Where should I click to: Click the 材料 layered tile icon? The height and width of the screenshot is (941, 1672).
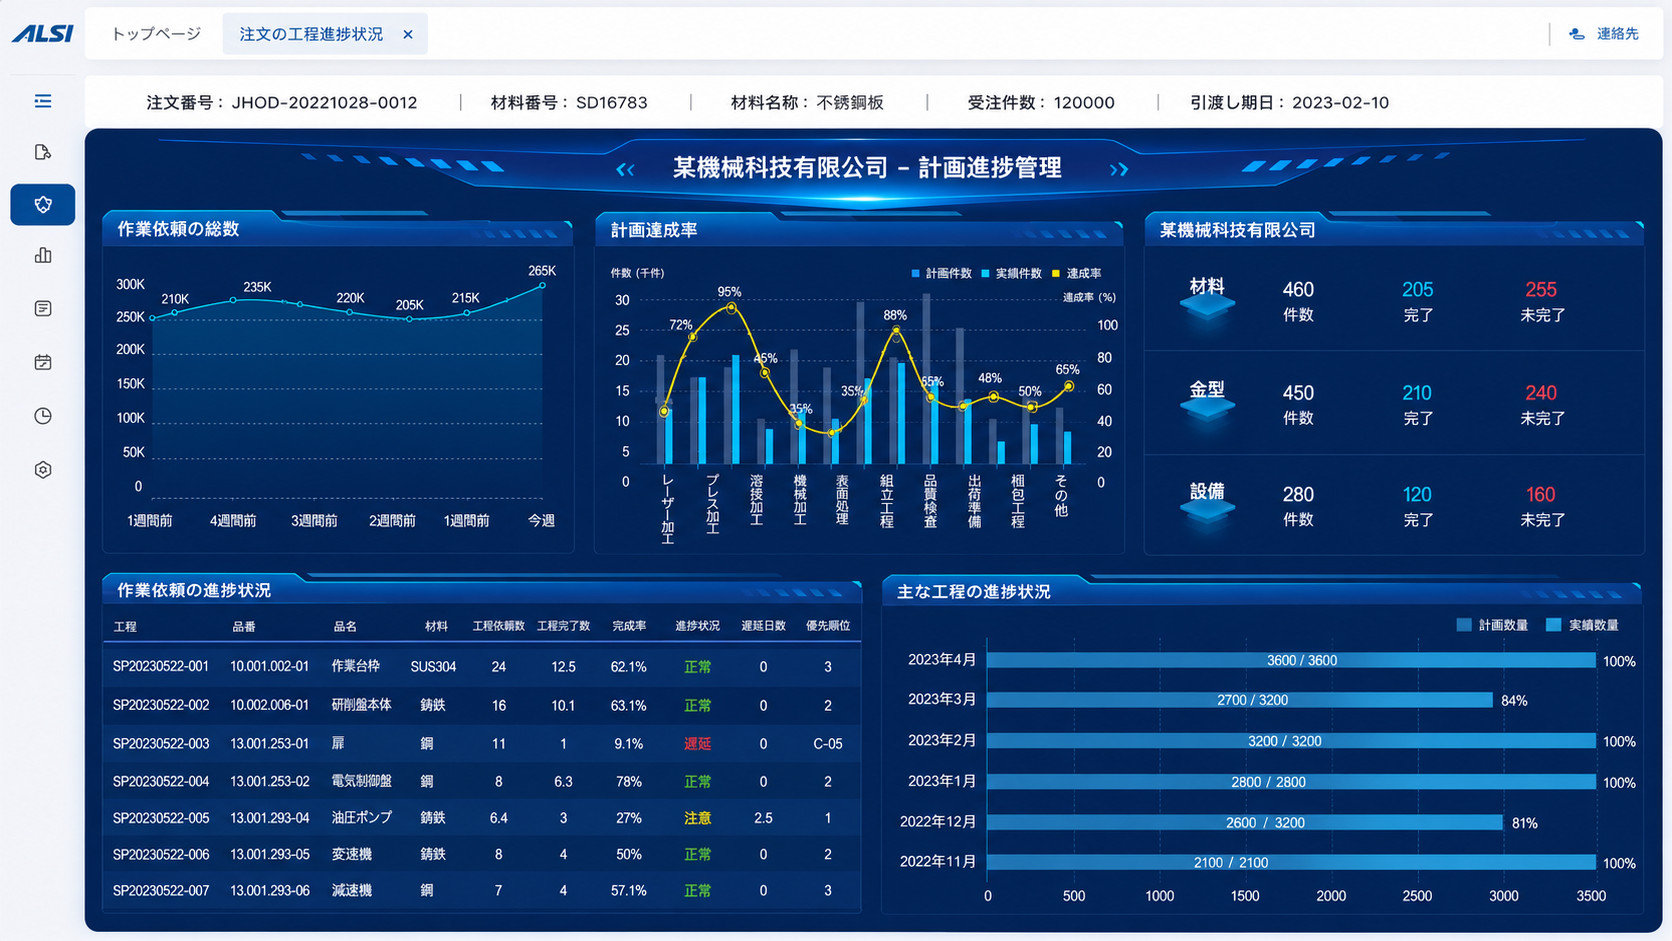pyautogui.click(x=1207, y=305)
